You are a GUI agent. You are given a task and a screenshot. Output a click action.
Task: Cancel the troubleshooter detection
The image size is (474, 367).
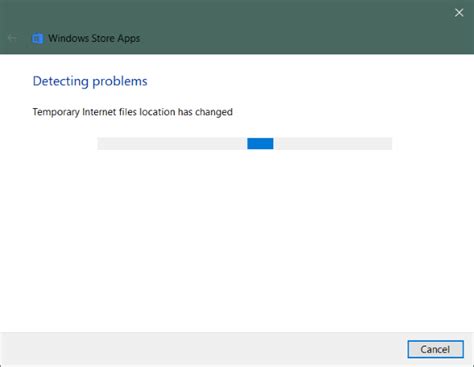coord(435,349)
